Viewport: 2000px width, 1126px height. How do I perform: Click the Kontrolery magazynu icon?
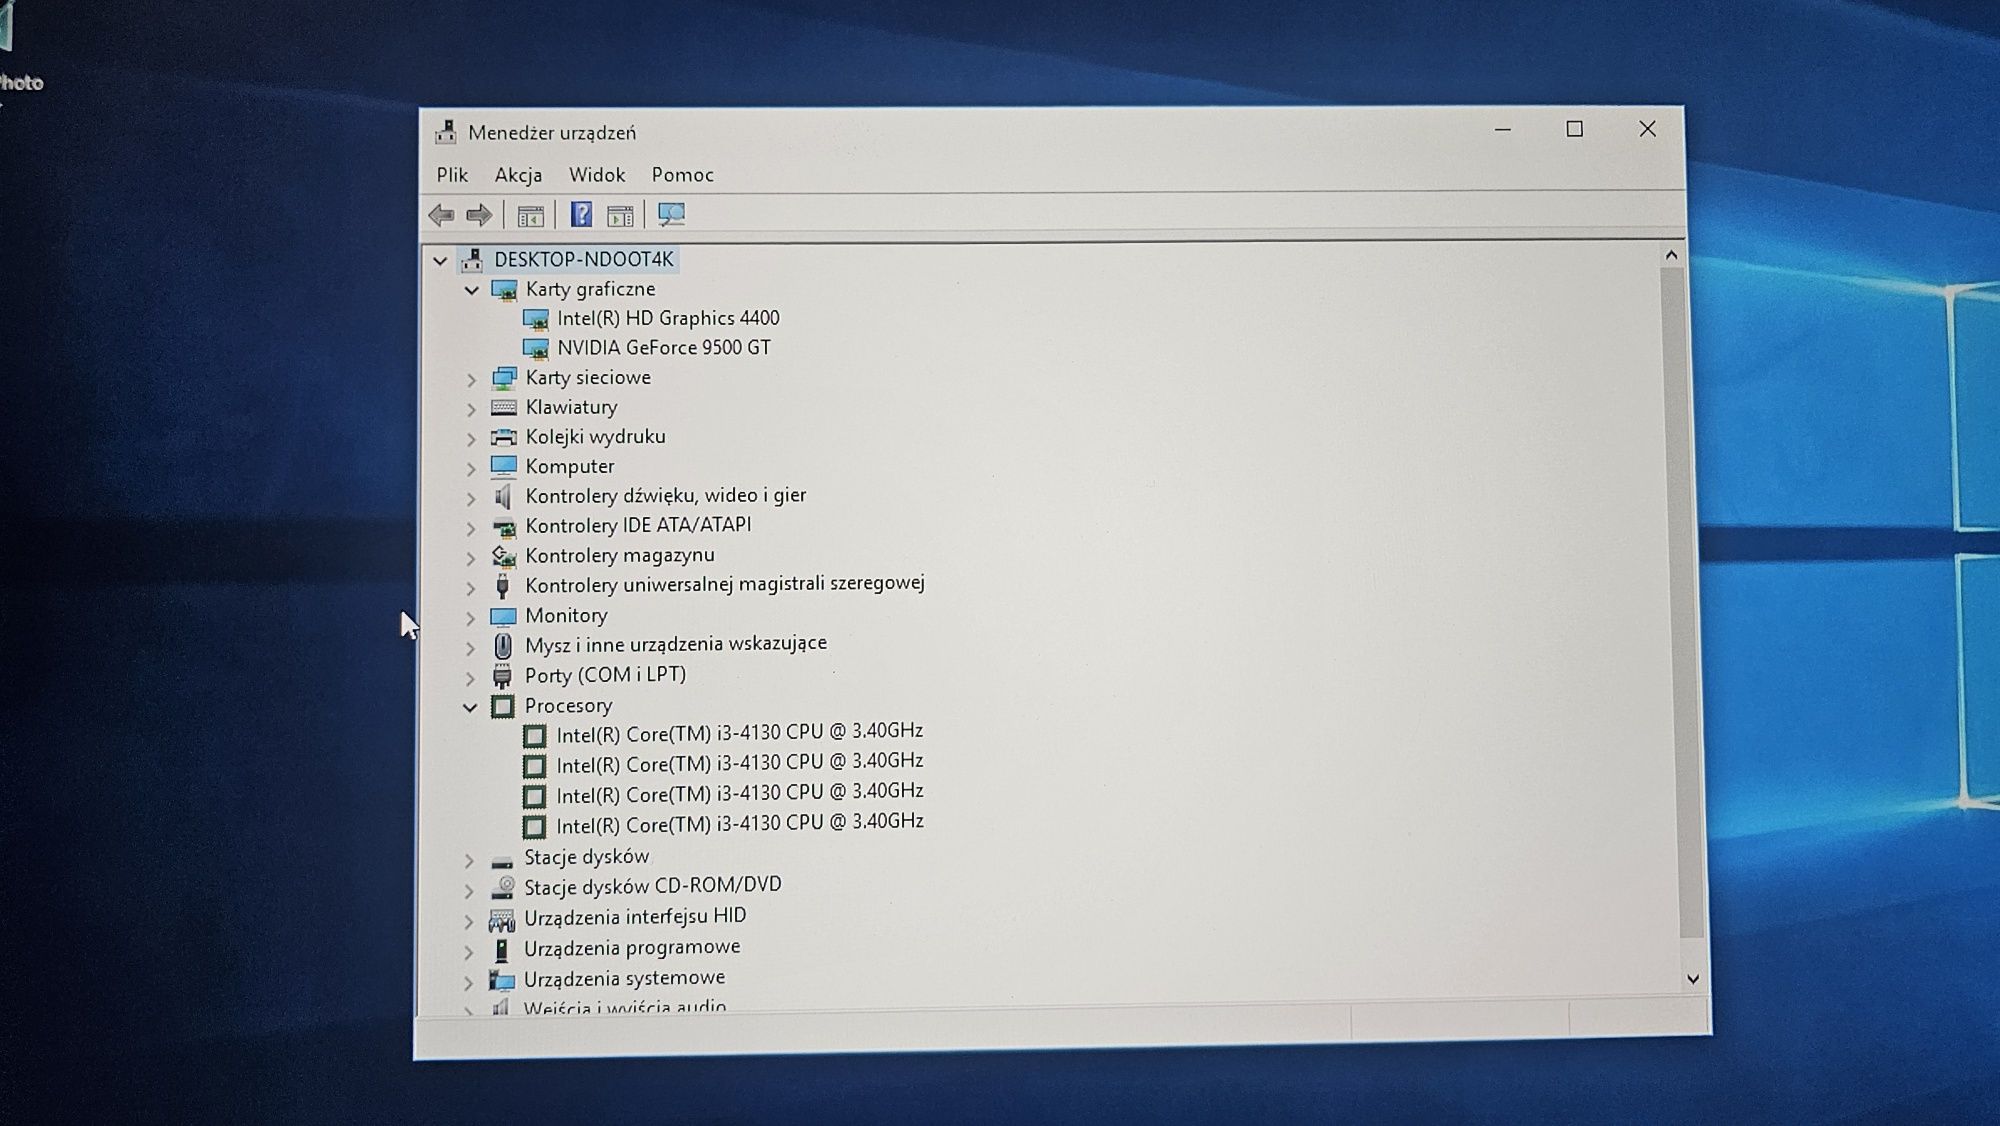[x=504, y=556]
